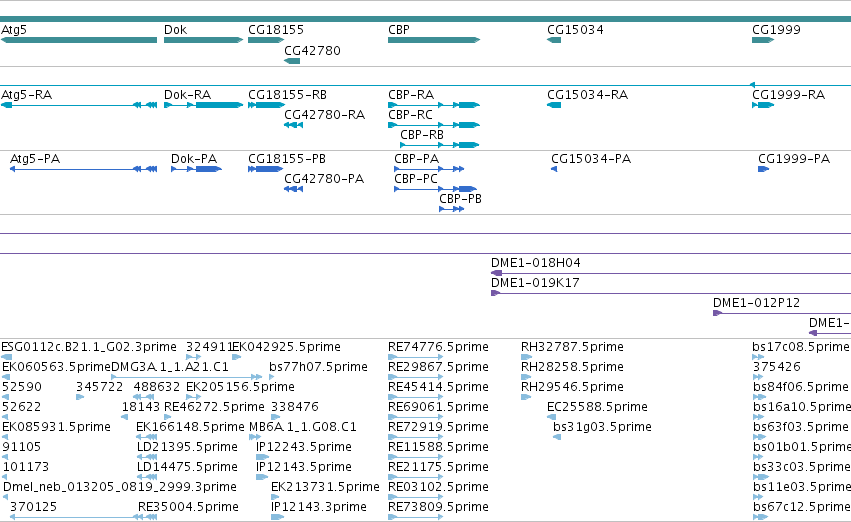Image resolution: width=851 pixels, height=522 pixels.
Task: Click the ESG0112c.B21.1_G02.3prime EST label
Action: coord(89,347)
